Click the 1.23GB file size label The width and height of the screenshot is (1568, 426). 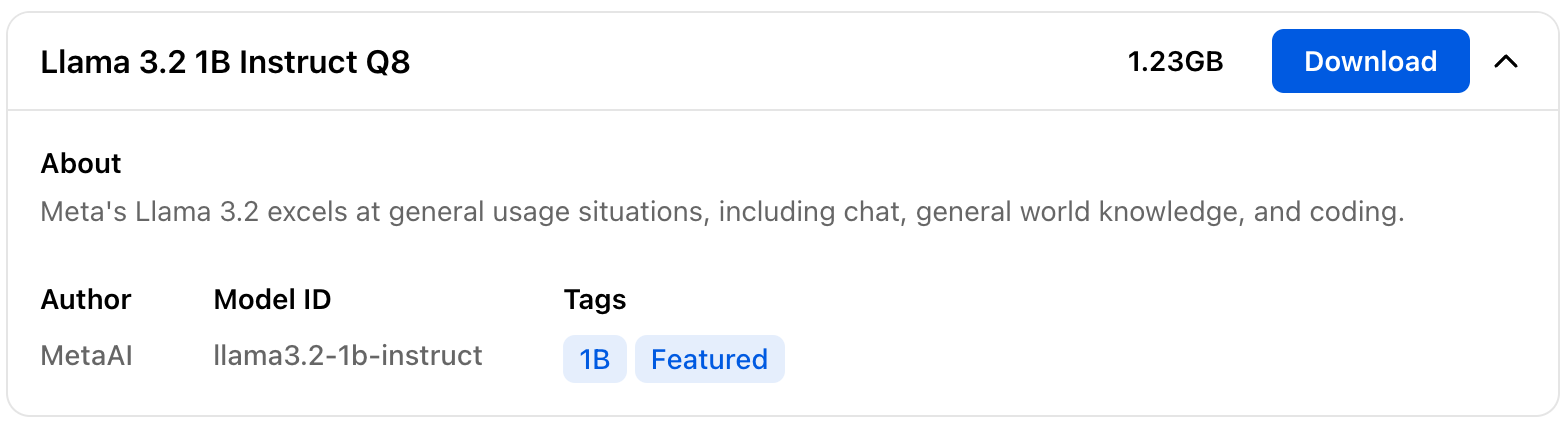pyautogui.click(x=1175, y=62)
